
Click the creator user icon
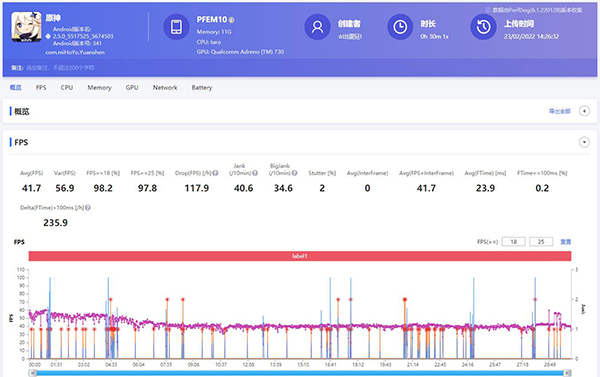click(x=317, y=27)
